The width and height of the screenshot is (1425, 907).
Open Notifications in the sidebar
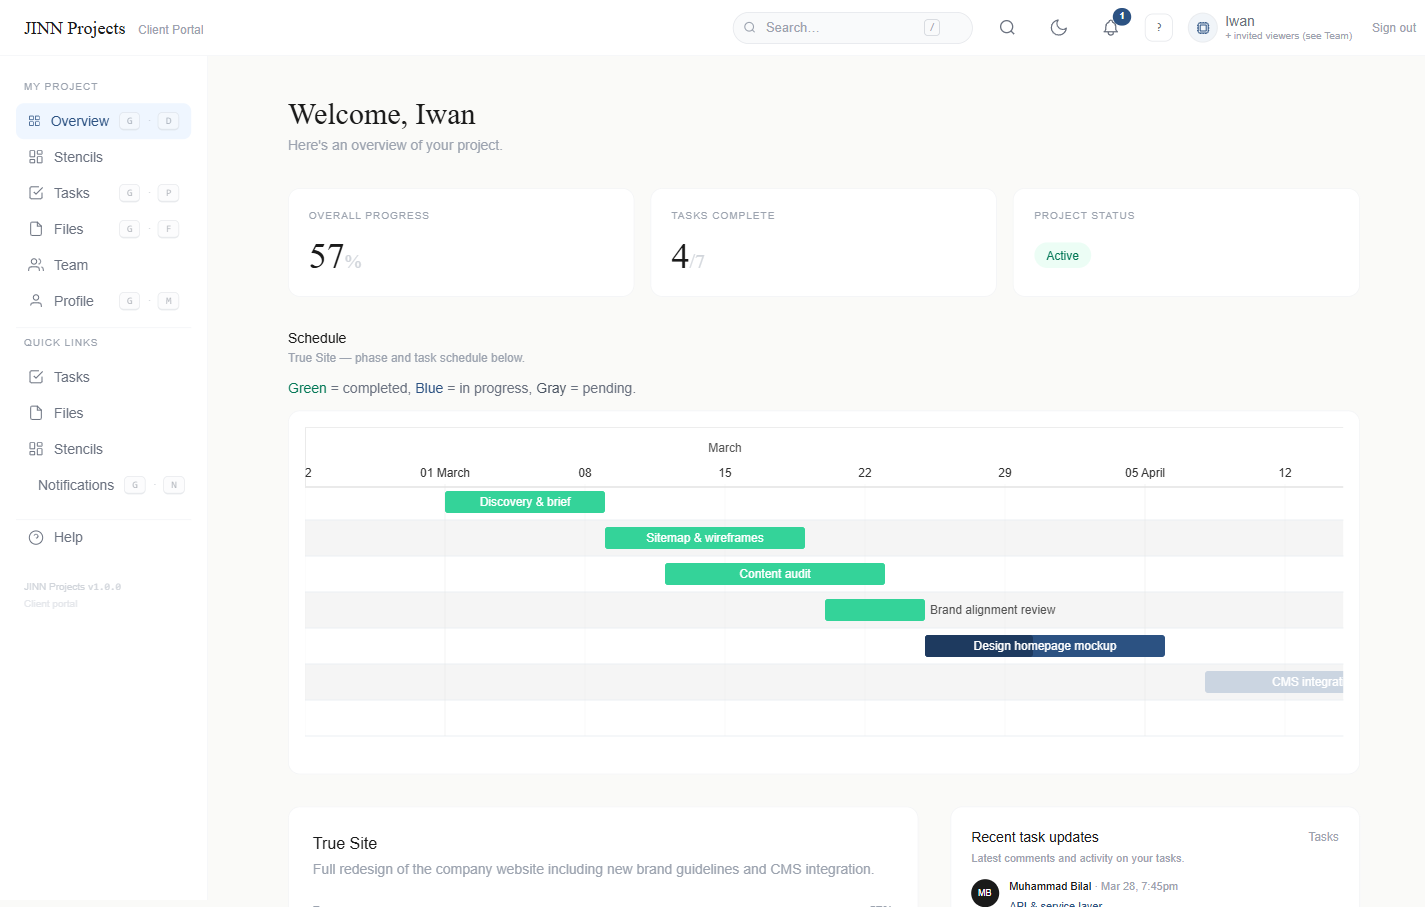[x=103, y=485]
